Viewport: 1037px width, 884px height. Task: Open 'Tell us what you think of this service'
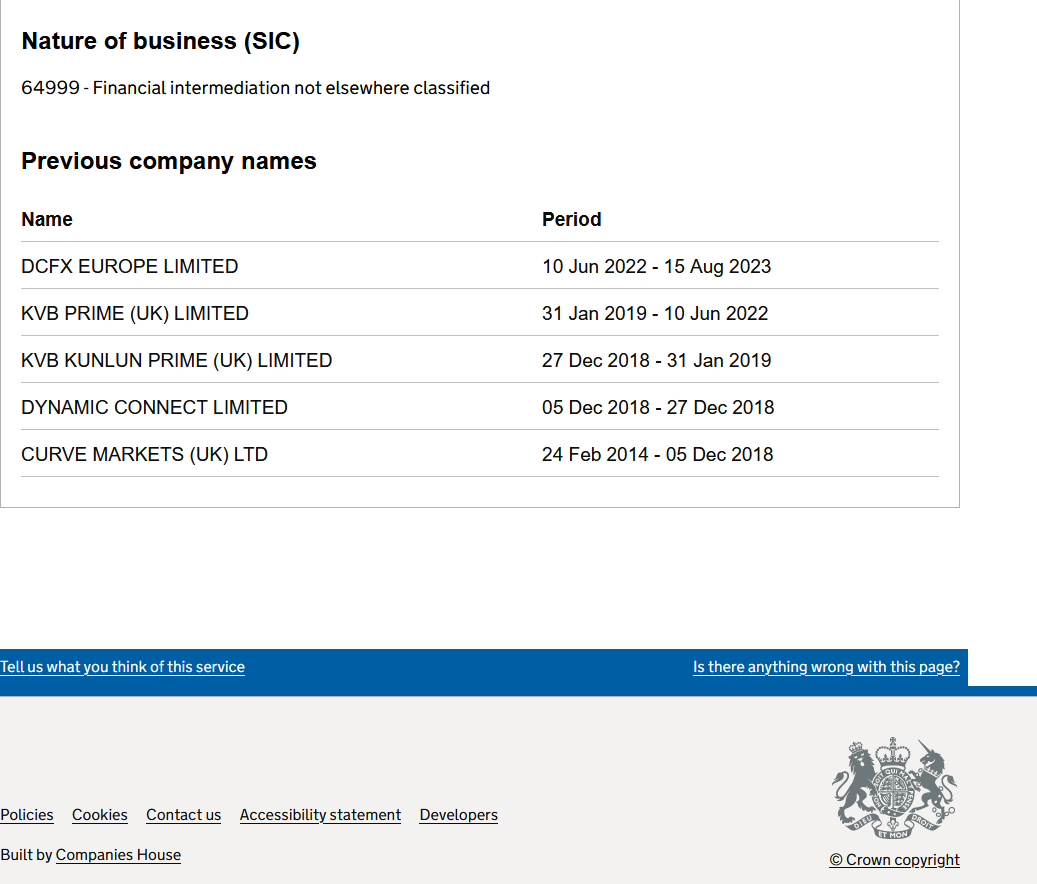(x=122, y=667)
